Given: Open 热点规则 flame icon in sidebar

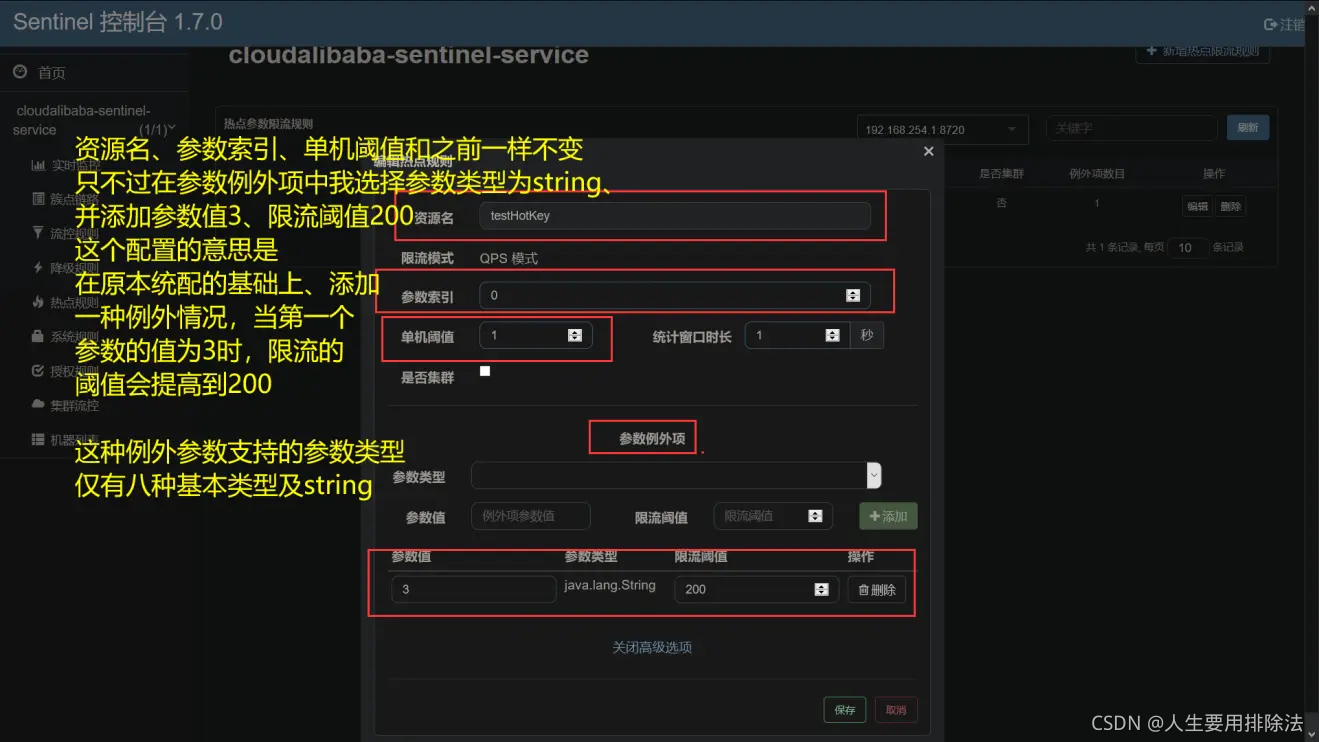Looking at the screenshot, I should tap(38, 302).
